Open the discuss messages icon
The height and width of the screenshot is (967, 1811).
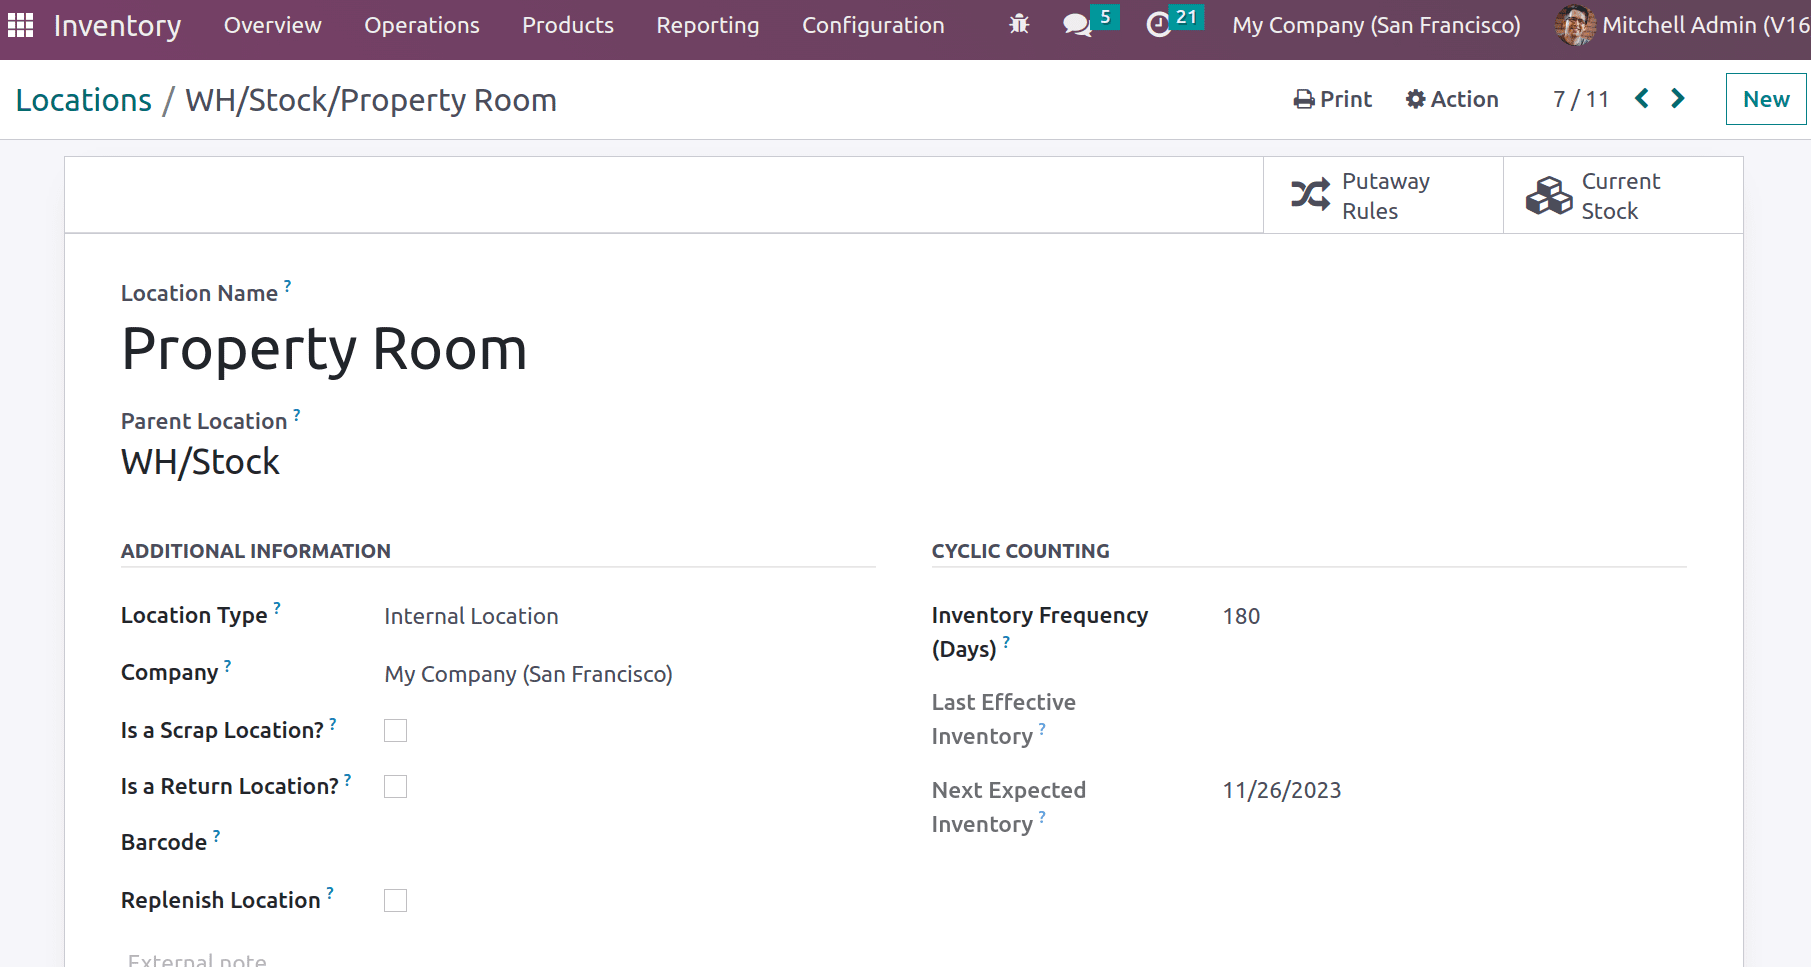point(1077,25)
